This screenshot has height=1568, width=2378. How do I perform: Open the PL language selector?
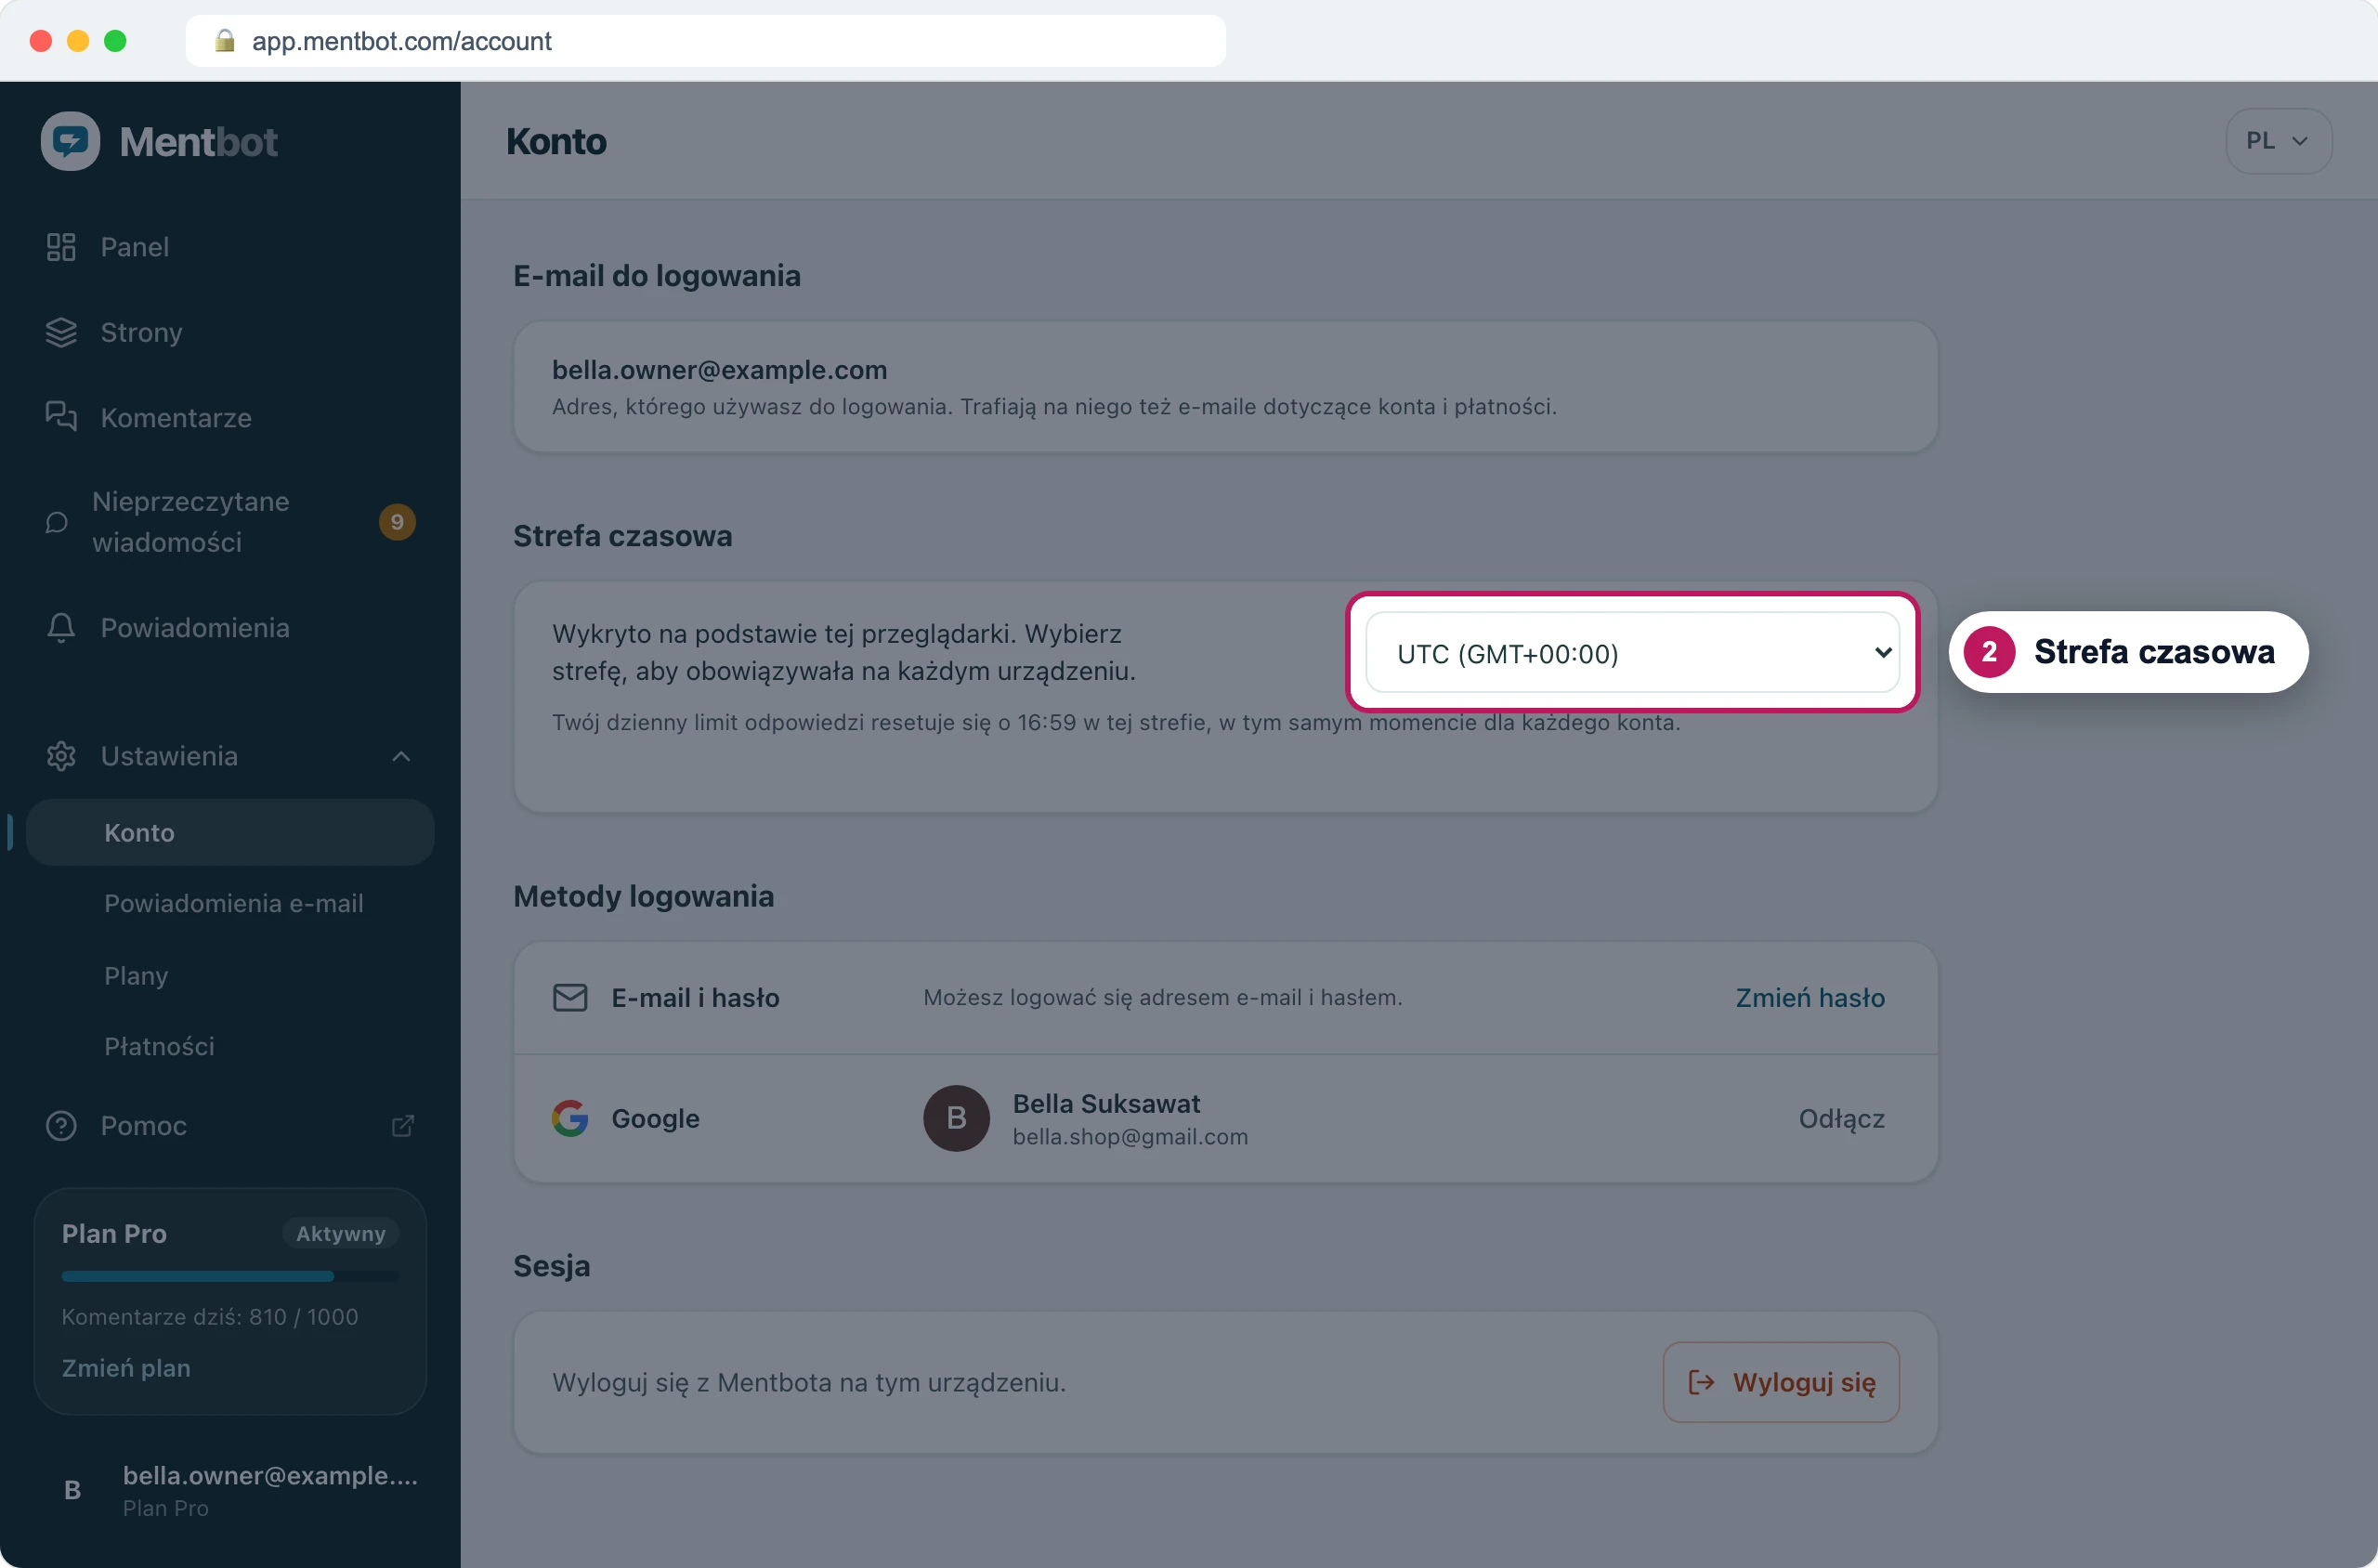pos(2278,141)
